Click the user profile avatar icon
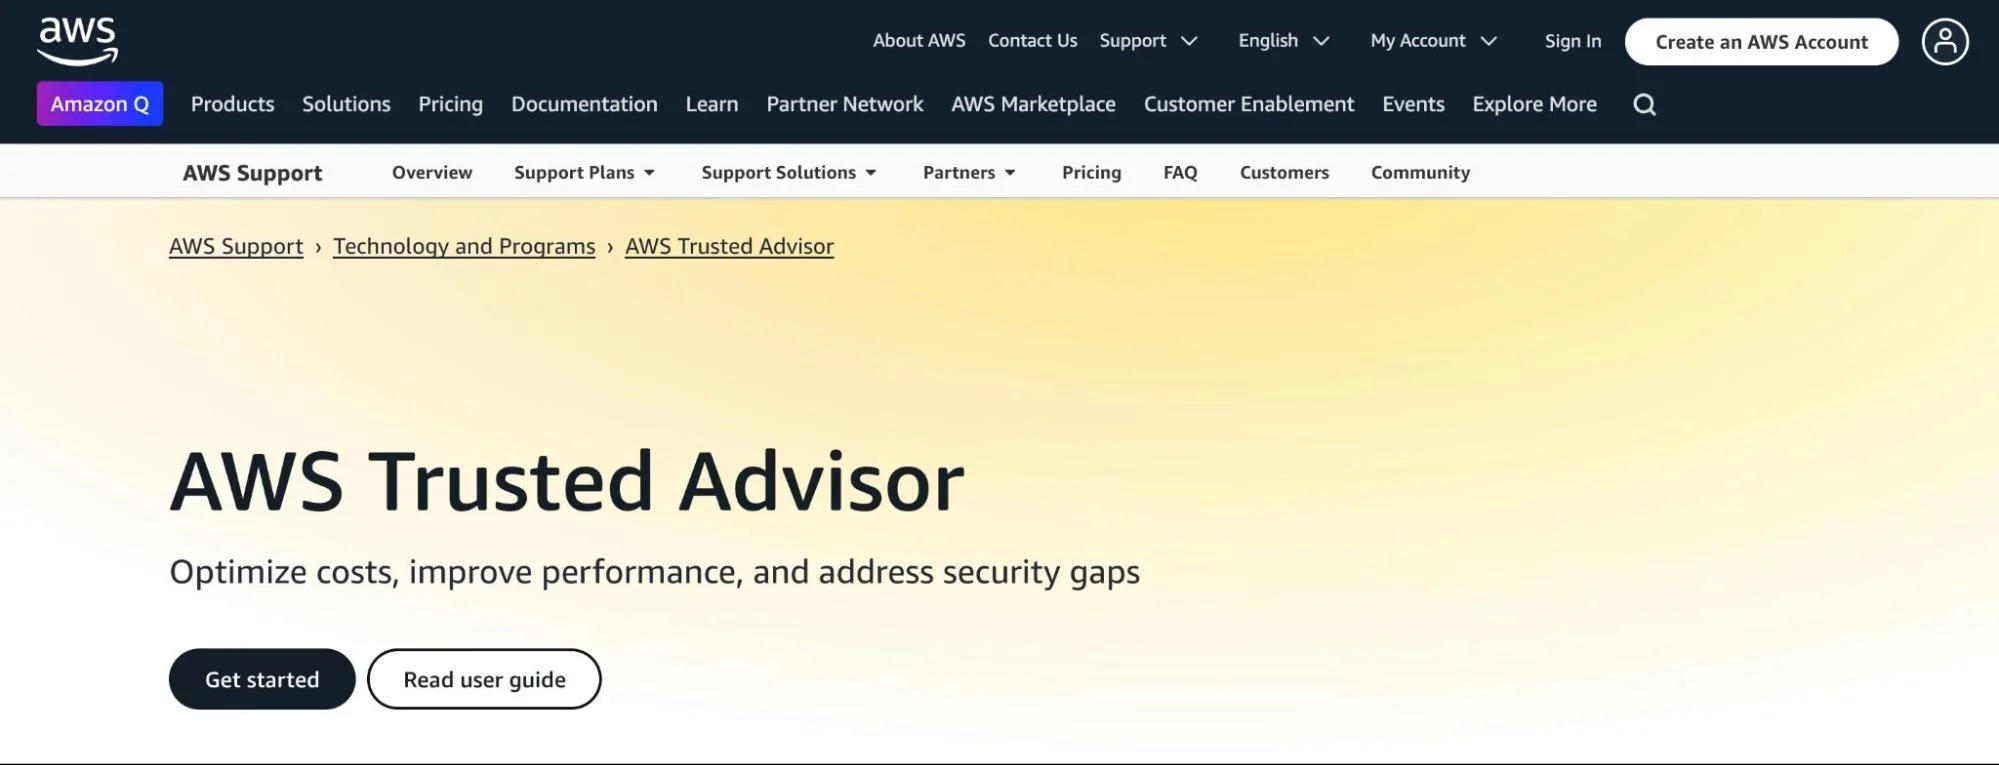This screenshot has height=765, width=1999. (x=1944, y=41)
